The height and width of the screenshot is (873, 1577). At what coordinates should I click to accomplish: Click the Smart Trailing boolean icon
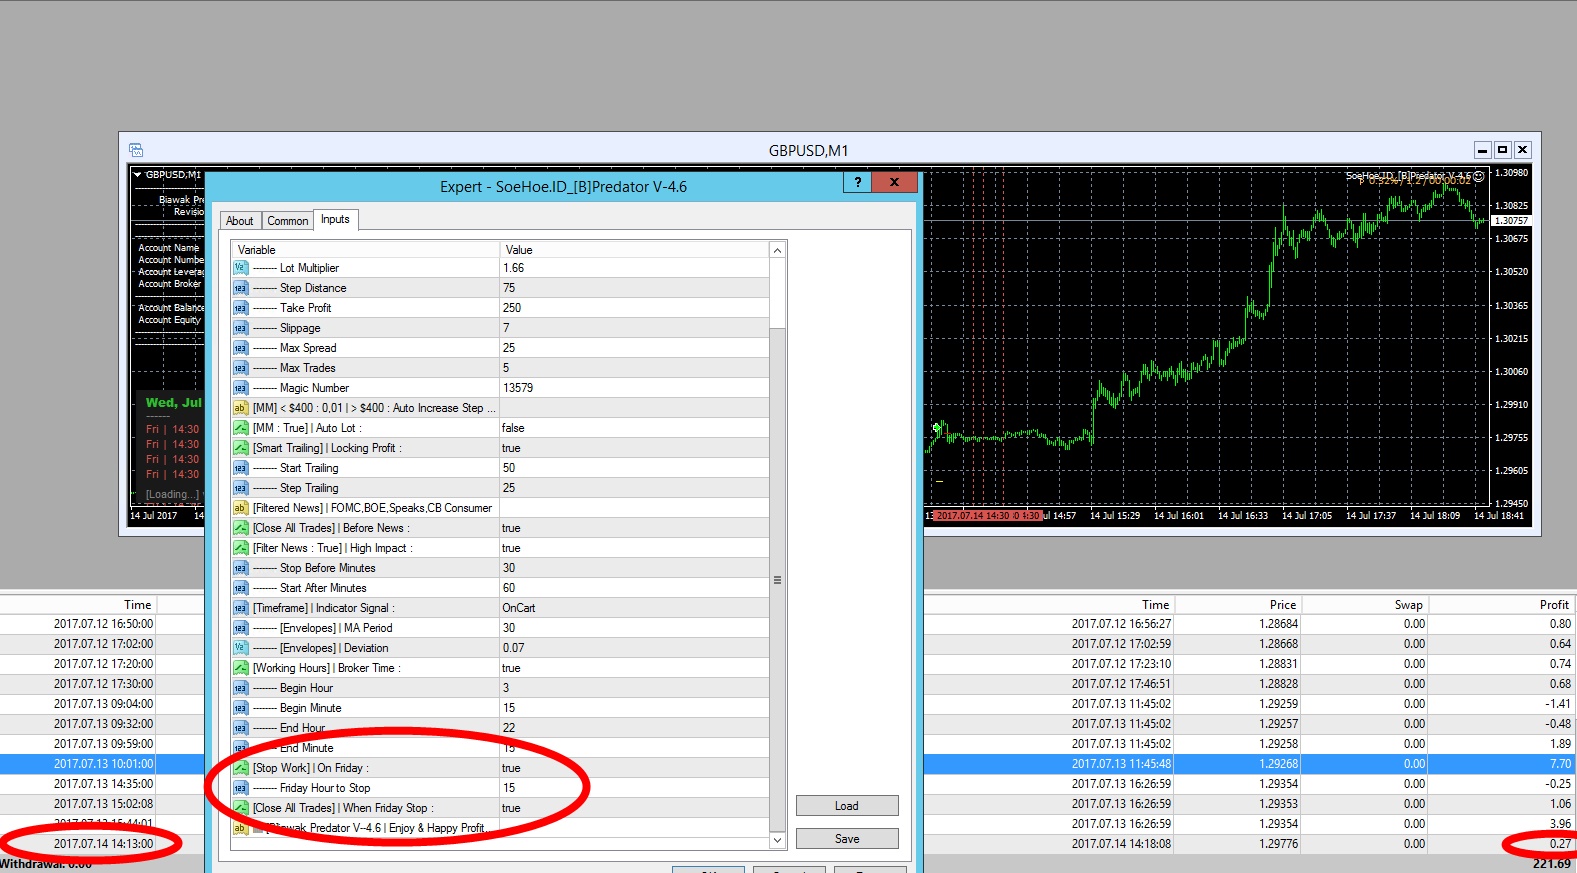(240, 448)
